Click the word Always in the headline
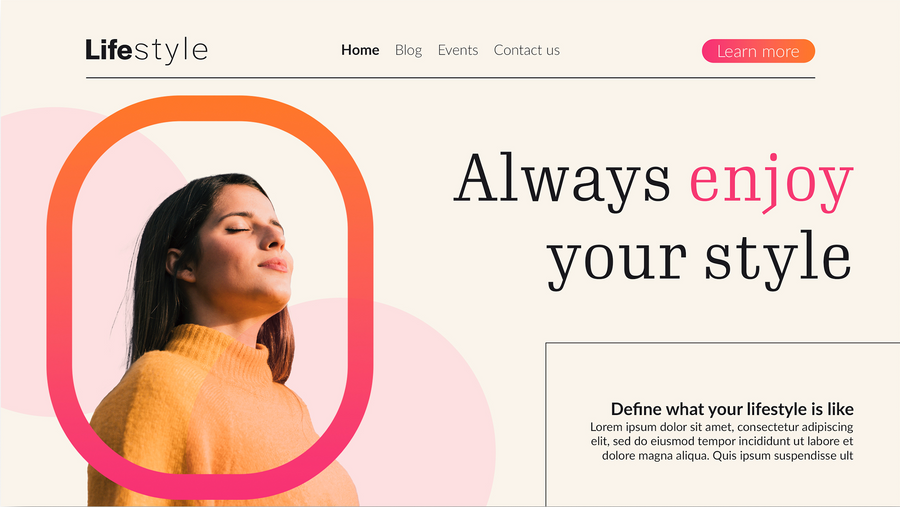The height and width of the screenshot is (507, 900). point(562,180)
